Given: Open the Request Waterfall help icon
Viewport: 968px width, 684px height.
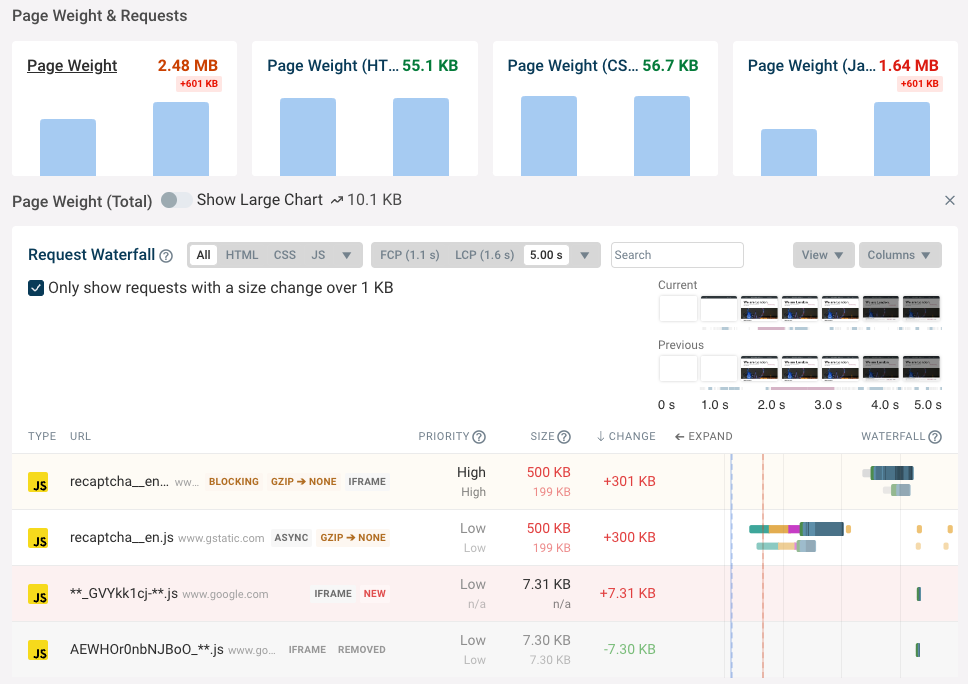Looking at the screenshot, I should coord(165,255).
